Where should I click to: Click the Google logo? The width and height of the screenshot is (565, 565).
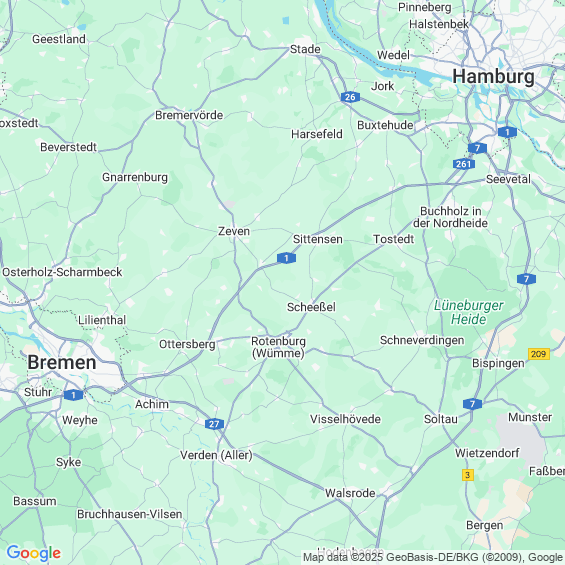pos(34,553)
